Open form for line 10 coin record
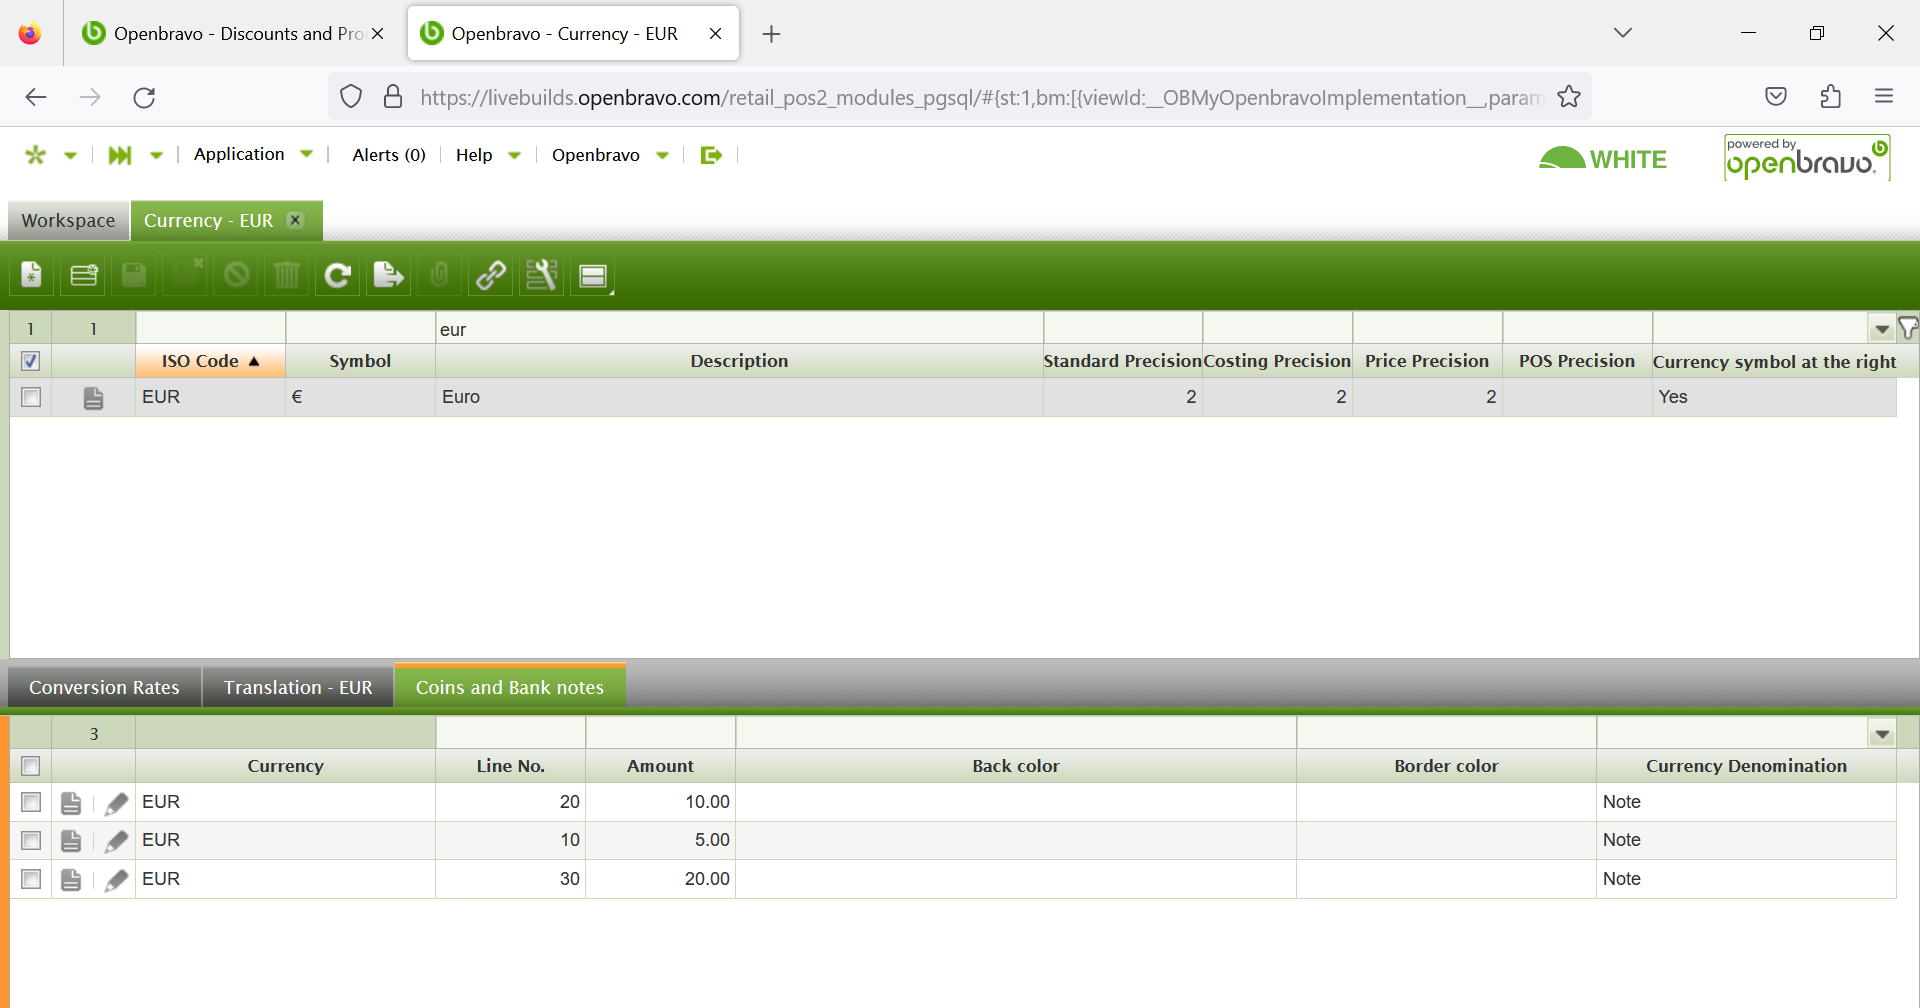 tap(71, 841)
